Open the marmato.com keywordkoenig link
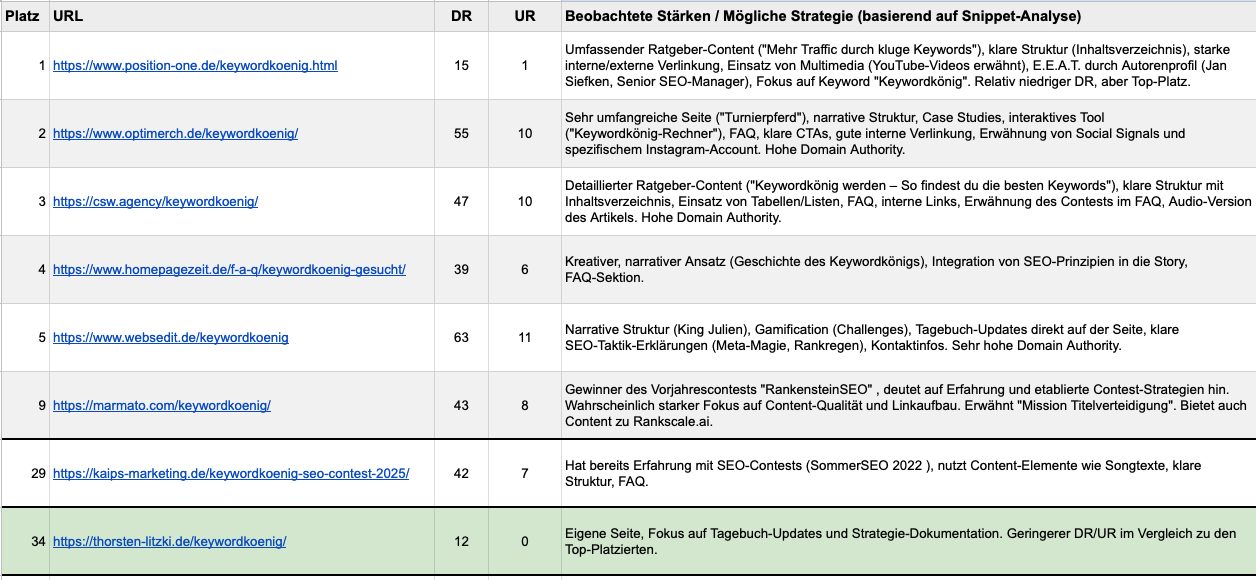Viewport: 1256px width, 580px height. [x=162, y=406]
